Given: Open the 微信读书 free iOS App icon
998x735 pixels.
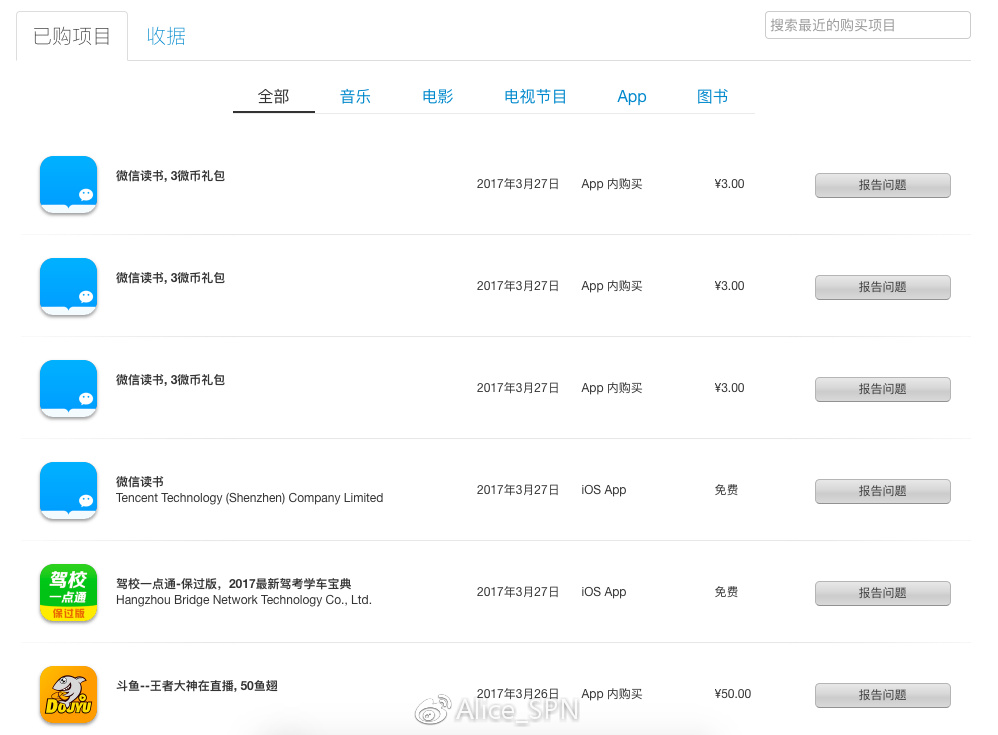Looking at the screenshot, I should [68, 490].
